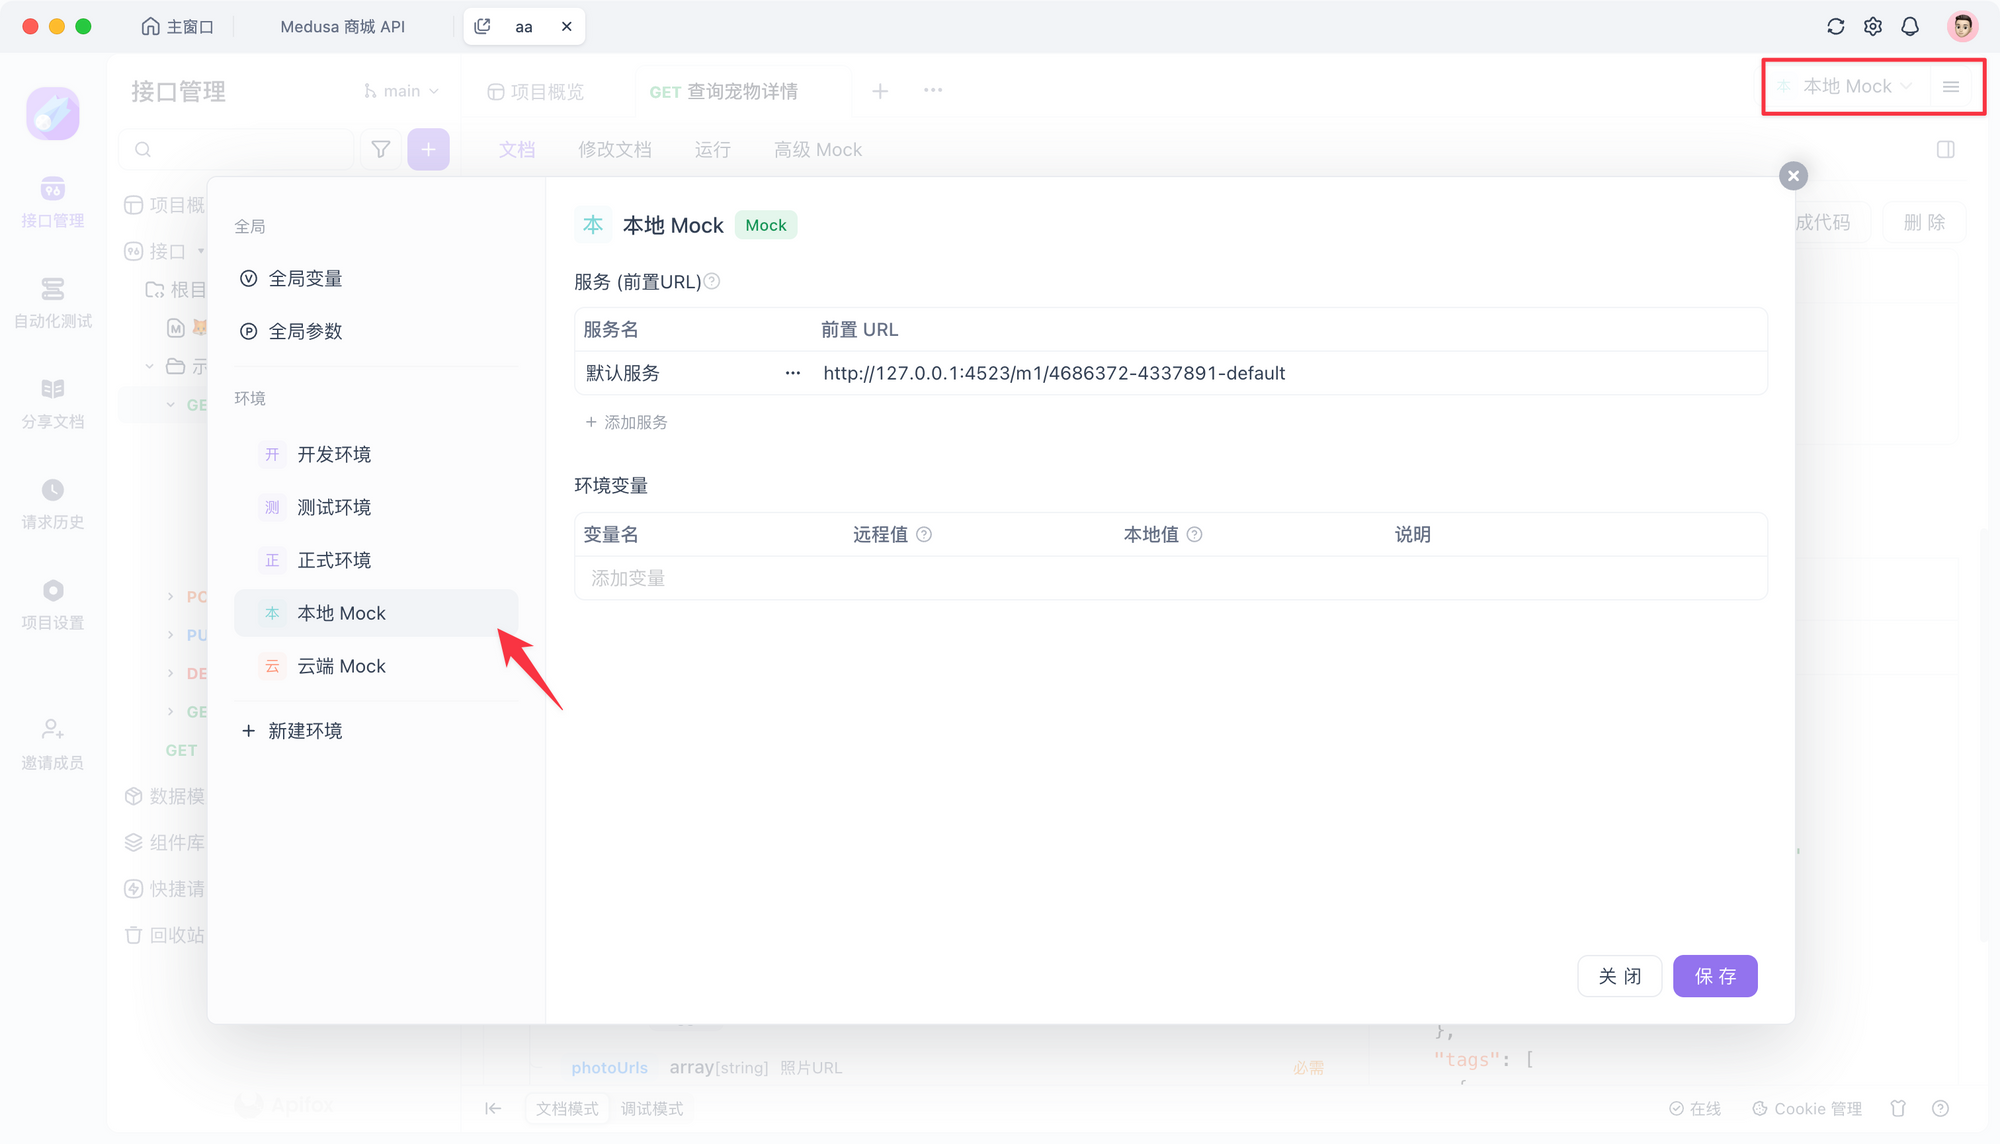Close the aa tab
The height and width of the screenshot is (1144, 2000).
(x=567, y=27)
